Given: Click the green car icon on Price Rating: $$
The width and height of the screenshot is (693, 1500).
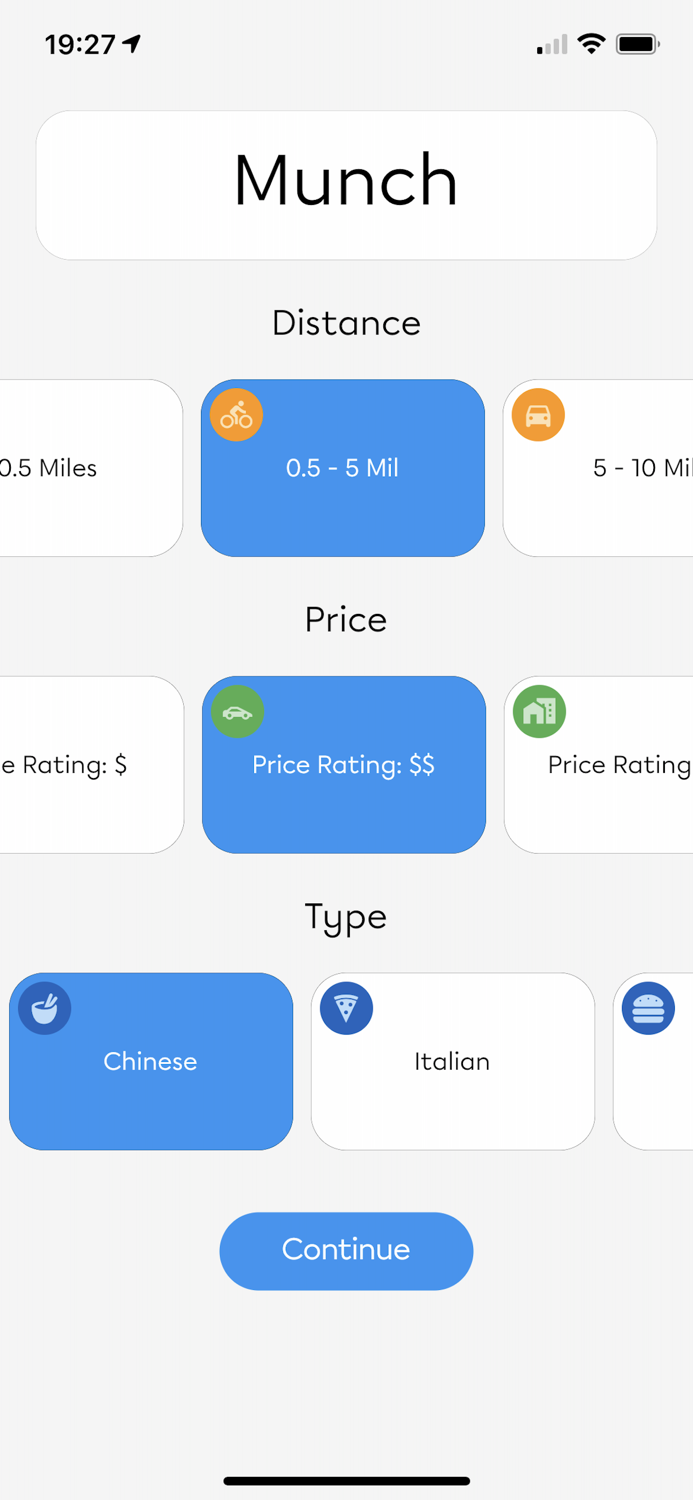Looking at the screenshot, I should point(237,712).
